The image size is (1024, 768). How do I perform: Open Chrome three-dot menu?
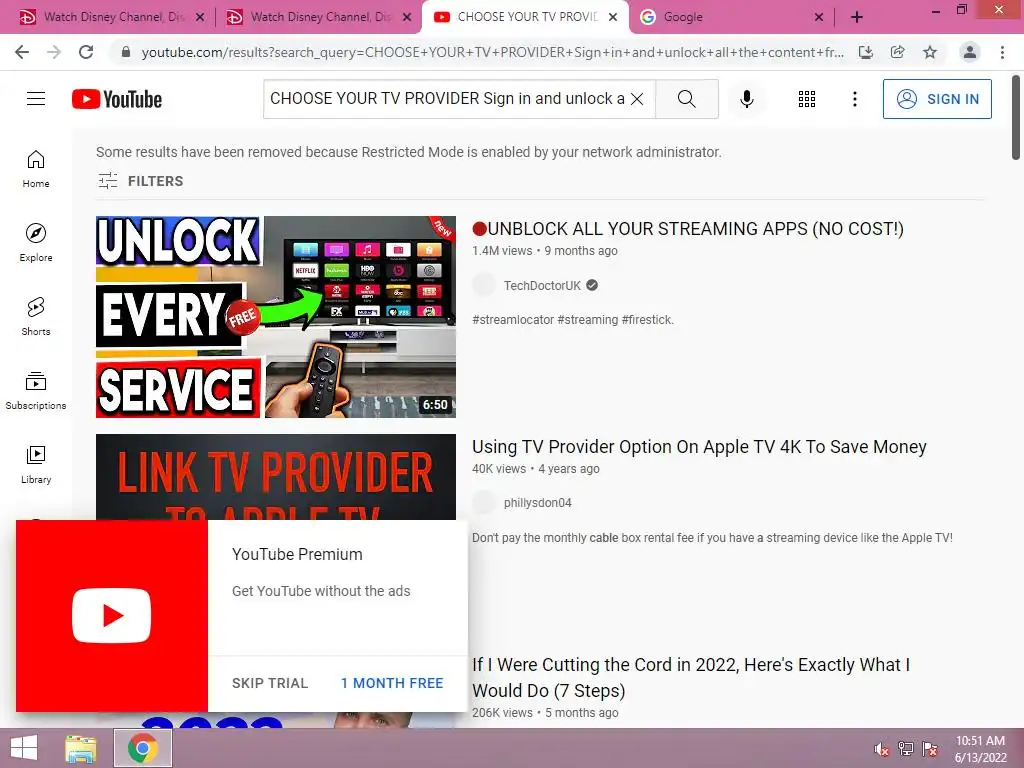[x=1002, y=52]
